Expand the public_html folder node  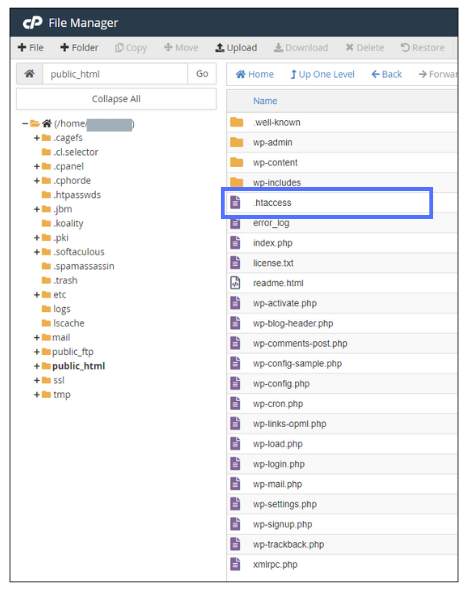pyautogui.click(x=37, y=366)
